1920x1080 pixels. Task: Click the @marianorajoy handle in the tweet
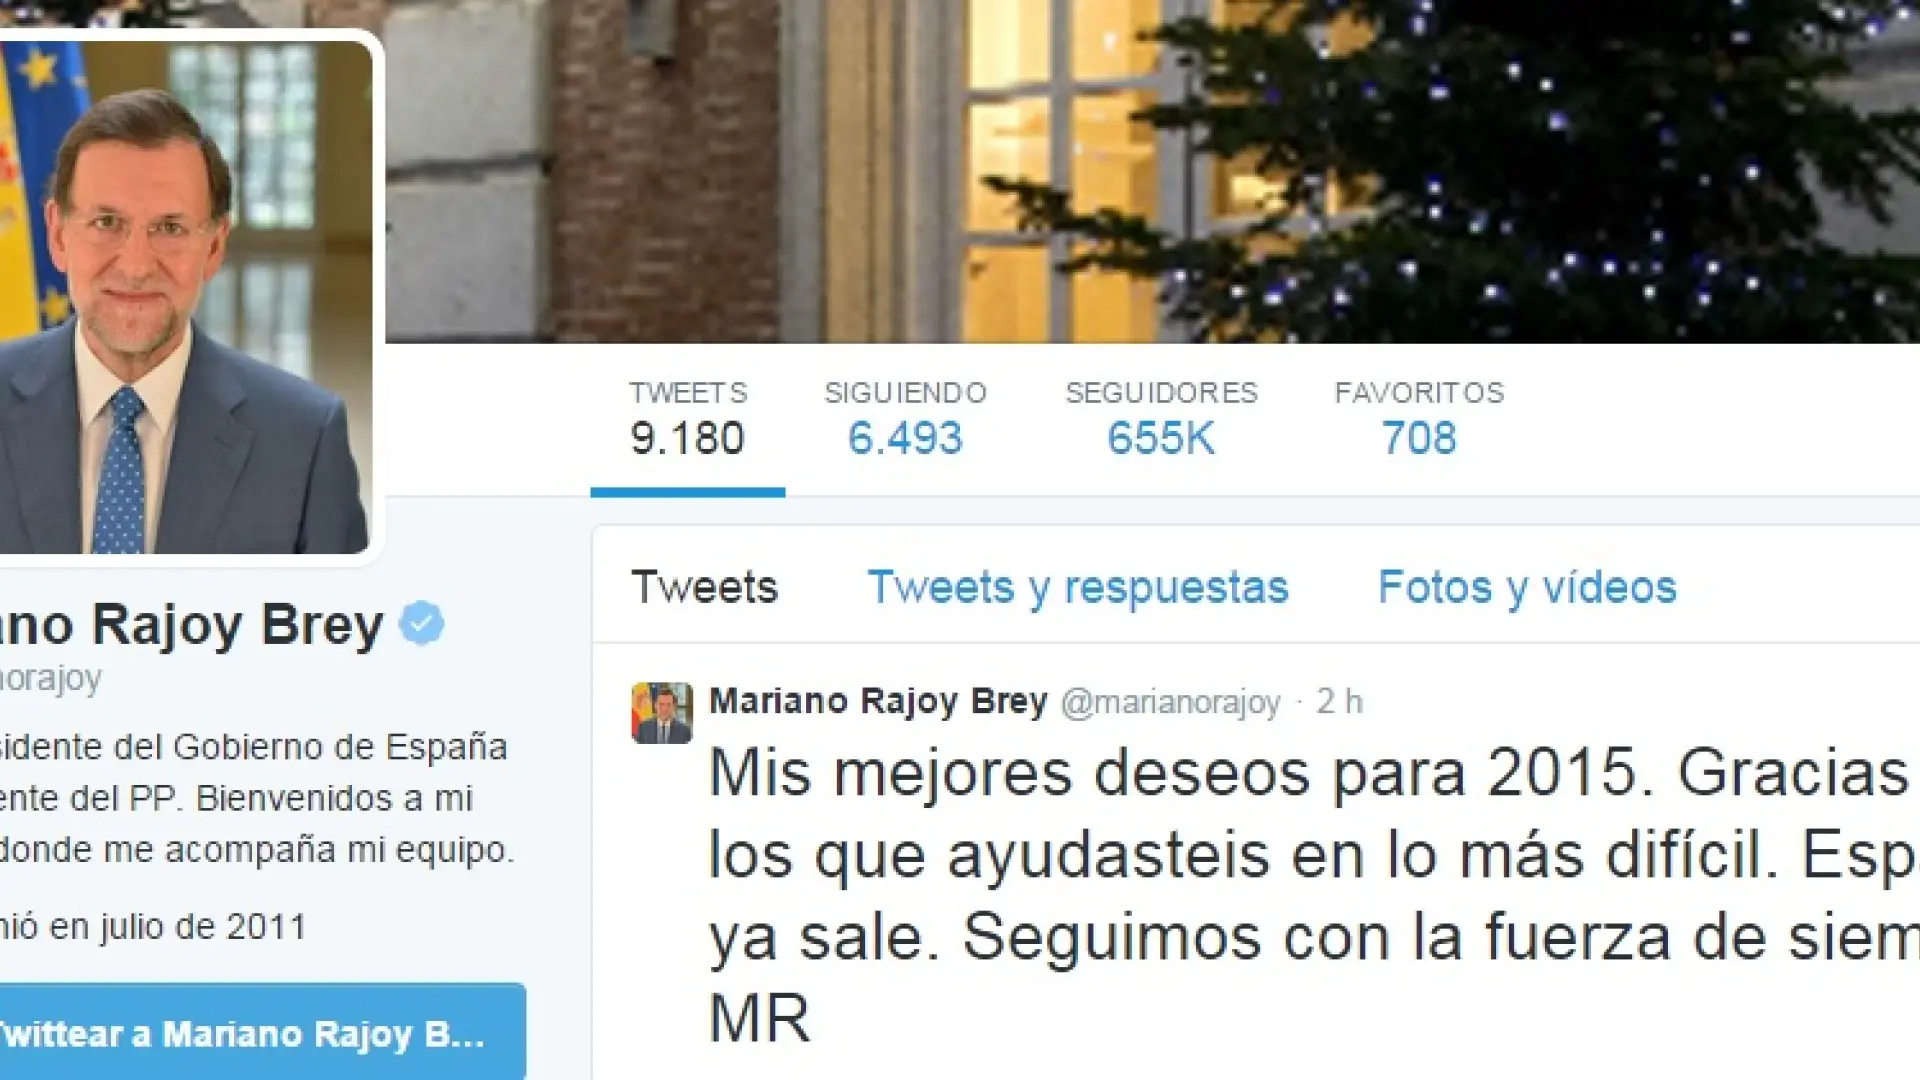coord(1170,703)
